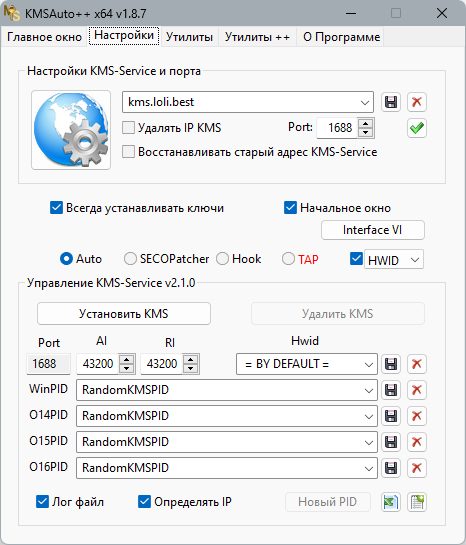Close the KMSAuto++ window
The image size is (466, 545).
442,14
